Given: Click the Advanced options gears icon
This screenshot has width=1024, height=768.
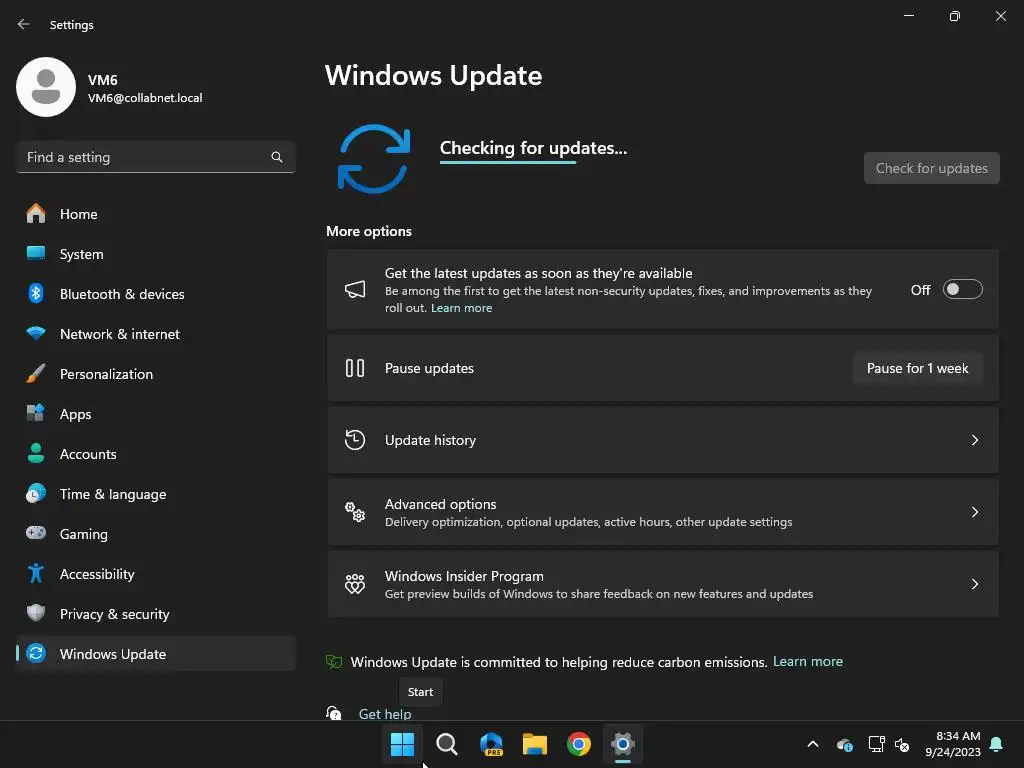Looking at the screenshot, I should 355,512.
